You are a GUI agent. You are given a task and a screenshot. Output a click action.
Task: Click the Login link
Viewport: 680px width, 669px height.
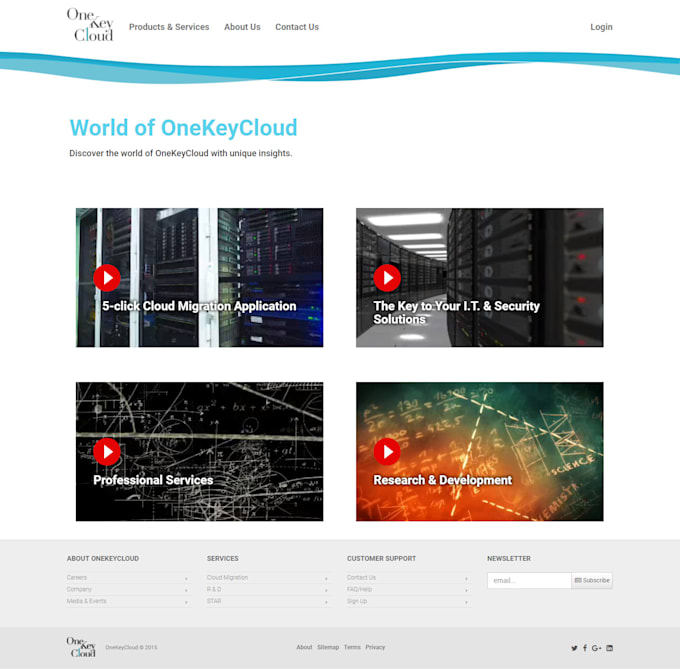pyautogui.click(x=601, y=27)
